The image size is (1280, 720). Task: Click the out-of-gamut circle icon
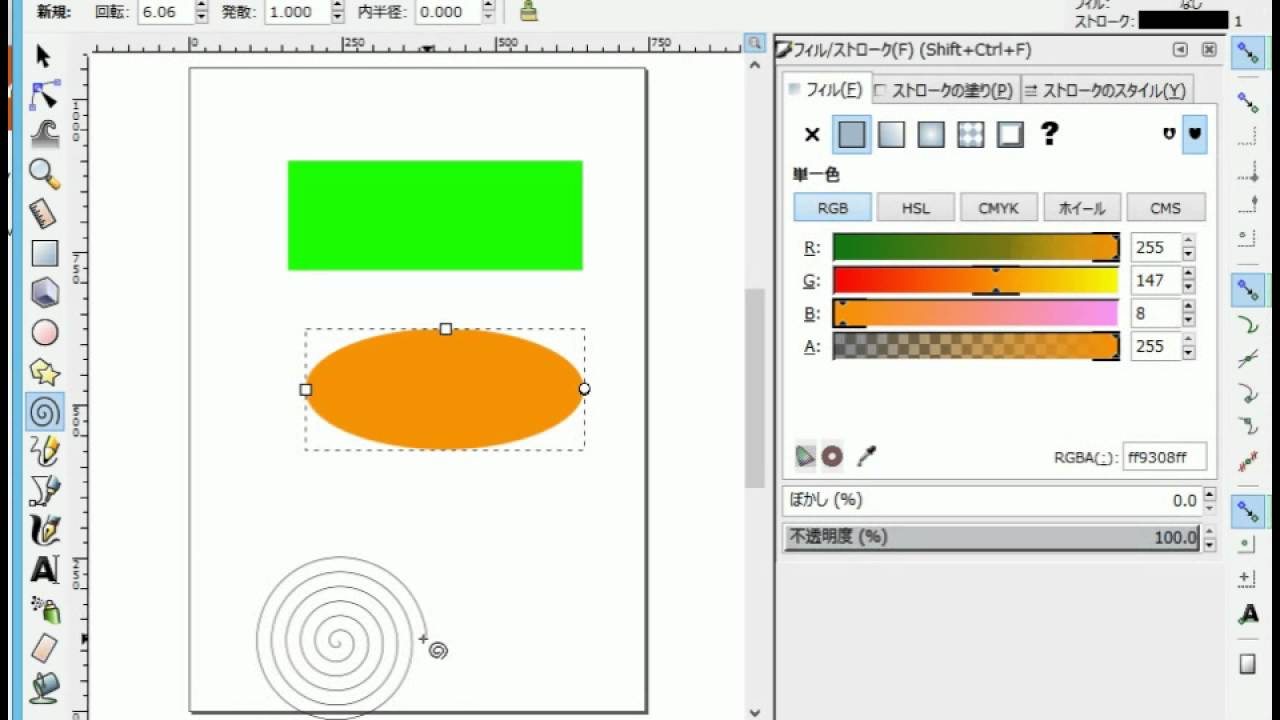pyautogui.click(x=832, y=457)
